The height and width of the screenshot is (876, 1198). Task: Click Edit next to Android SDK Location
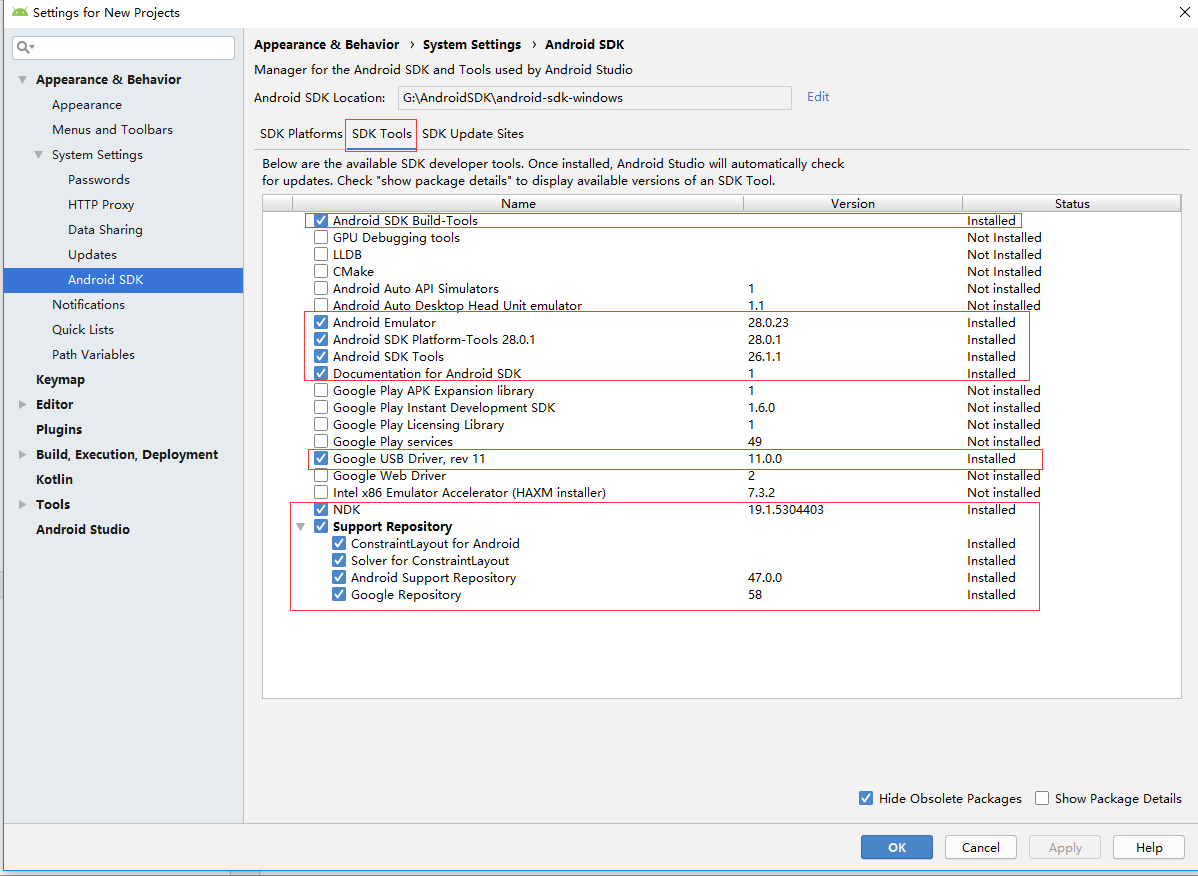coord(817,97)
